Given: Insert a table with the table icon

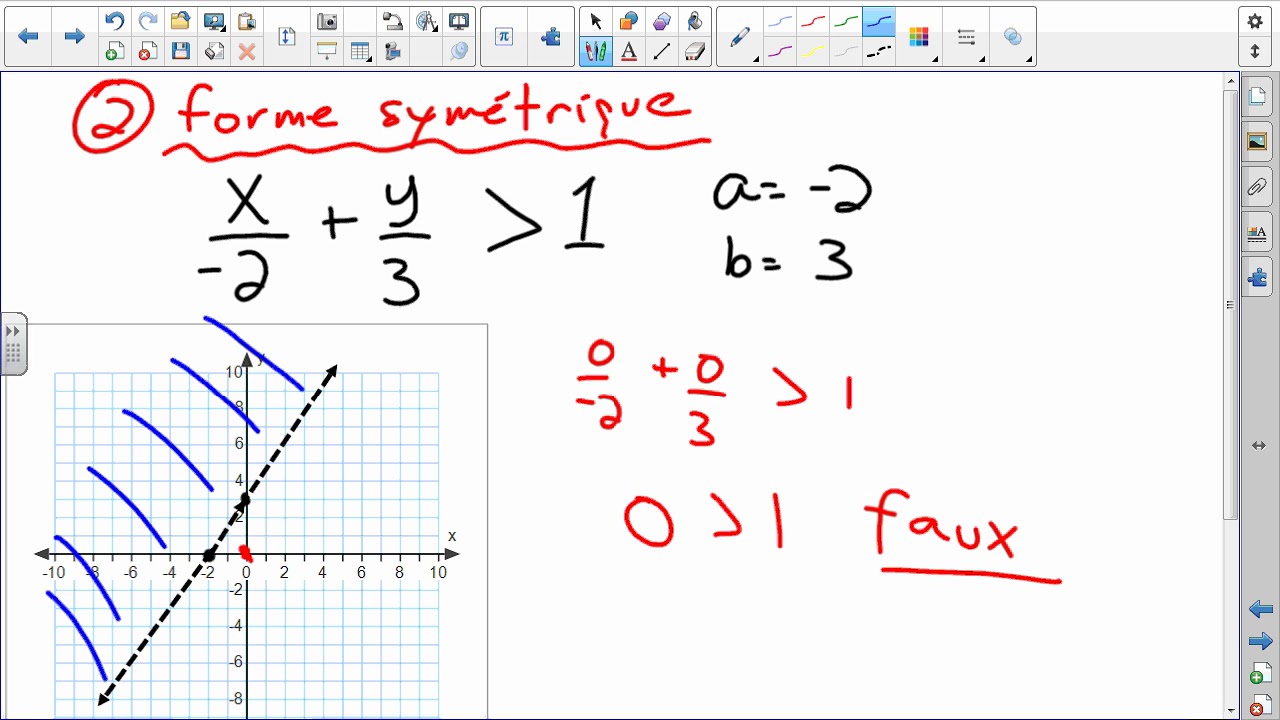Looking at the screenshot, I should pos(361,52).
